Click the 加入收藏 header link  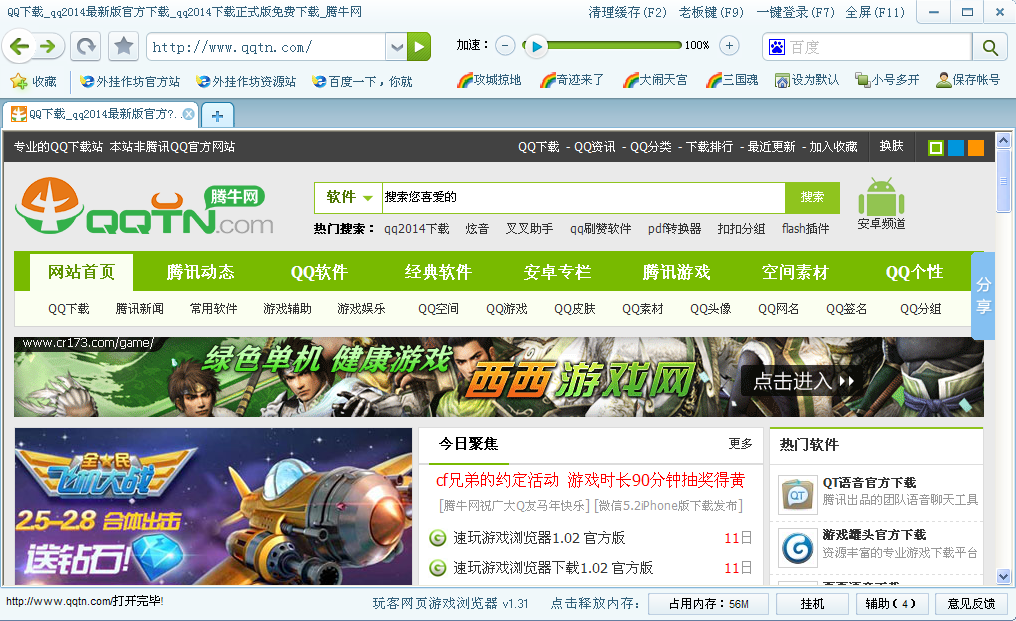point(833,147)
